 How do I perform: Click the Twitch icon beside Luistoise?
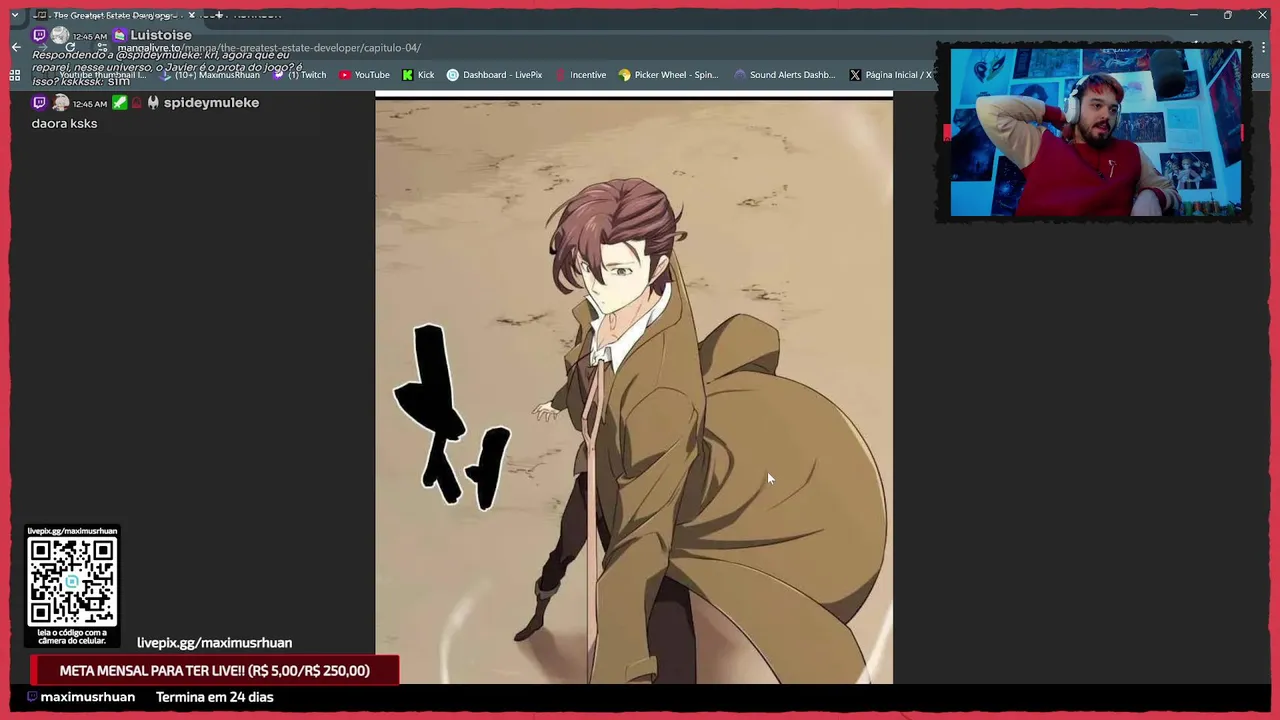pos(39,35)
